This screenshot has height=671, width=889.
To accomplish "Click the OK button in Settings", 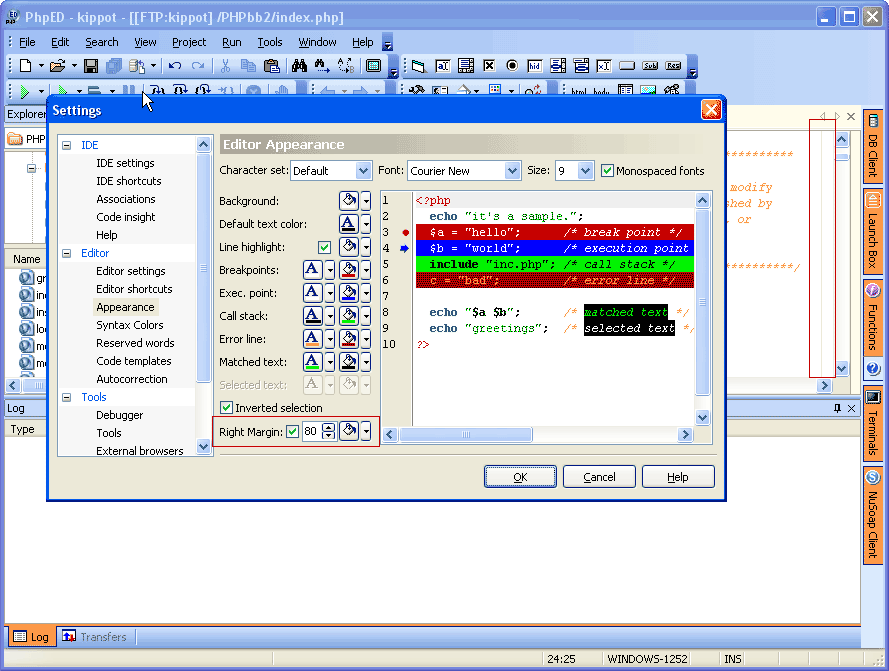I will tap(520, 477).
